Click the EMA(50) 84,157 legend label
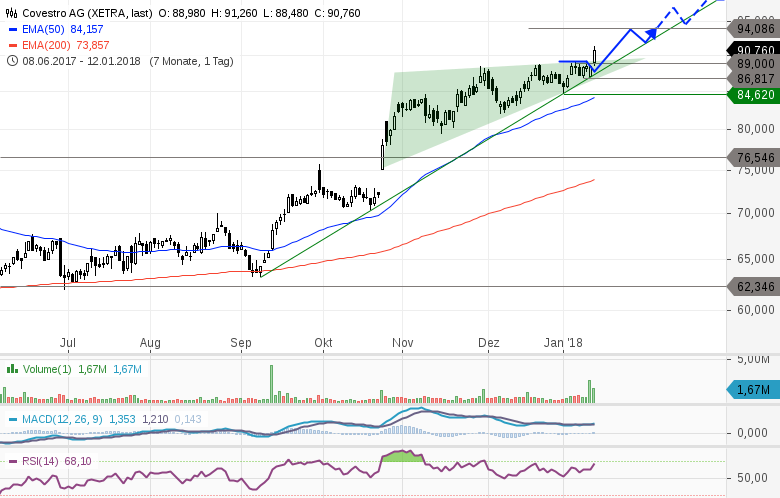Screen dimensions: 780x498 click(x=62, y=29)
